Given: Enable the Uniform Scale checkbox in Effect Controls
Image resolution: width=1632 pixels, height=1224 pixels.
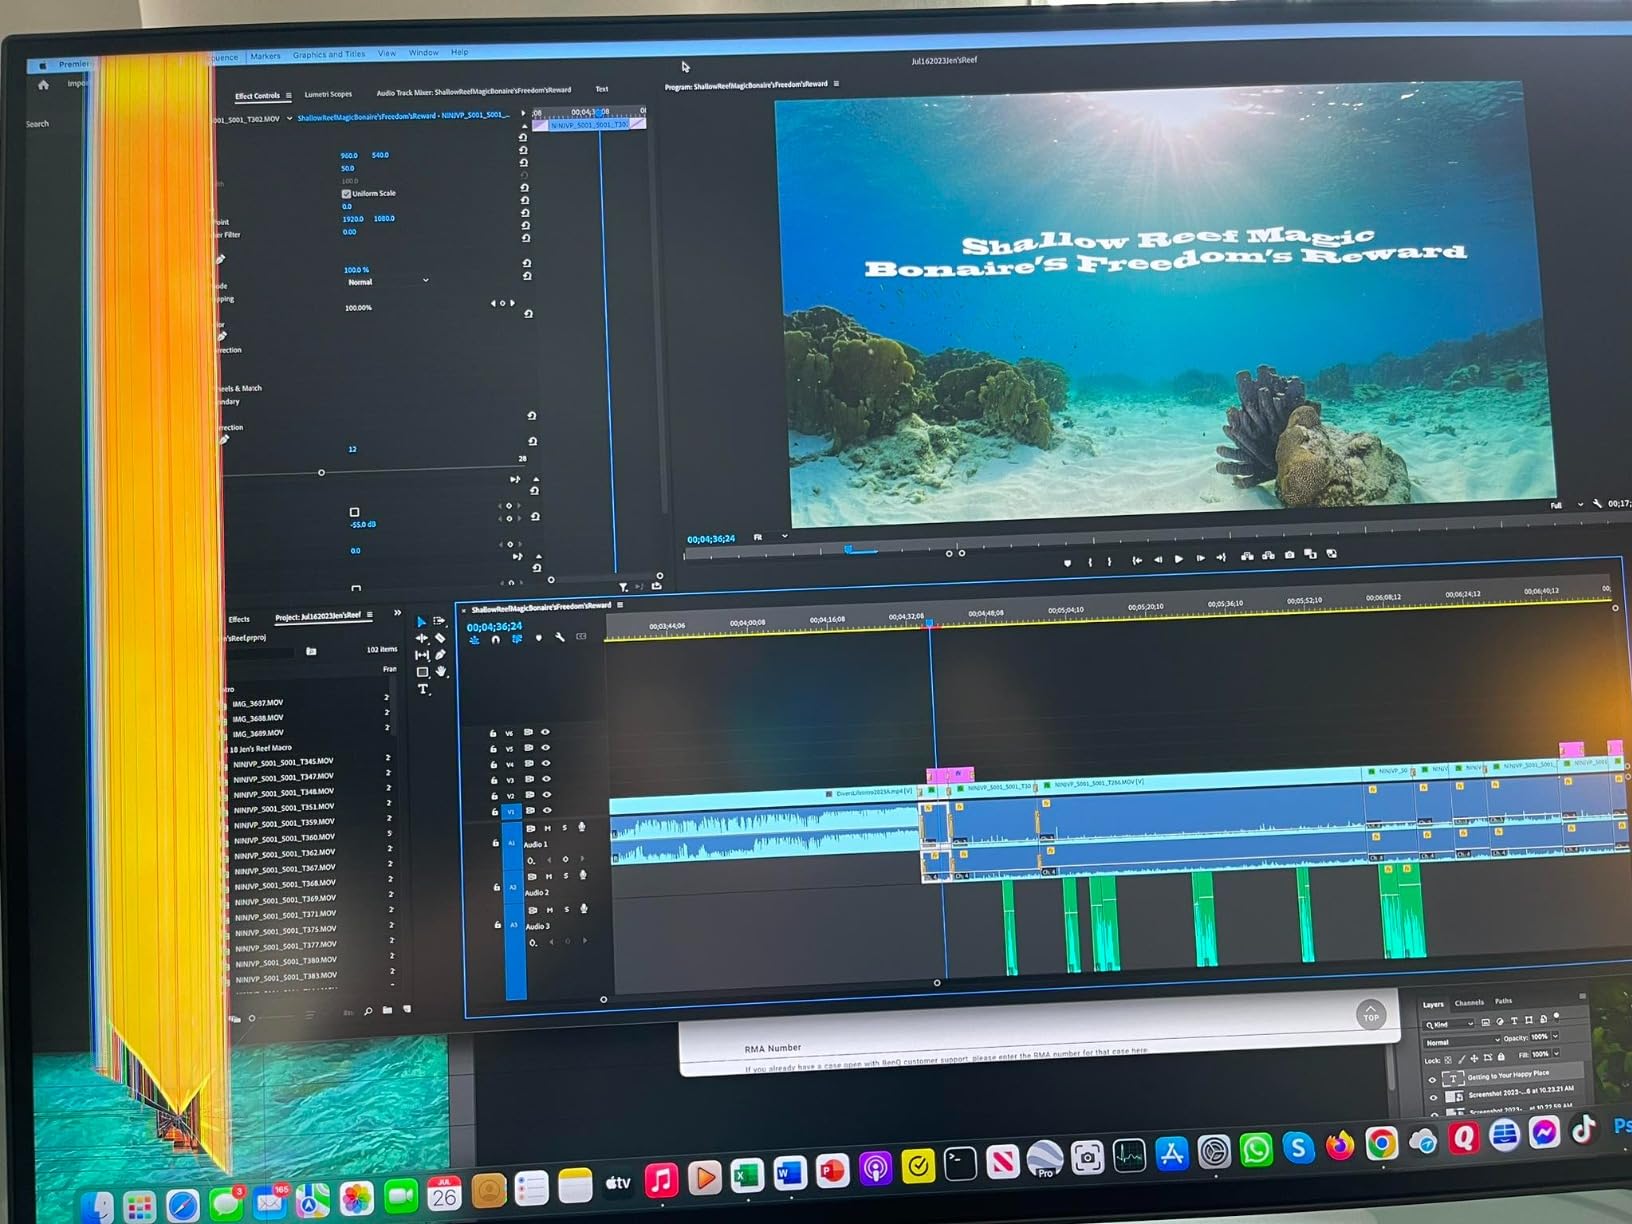Looking at the screenshot, I should pyautogui.click(x=347, y=193).
